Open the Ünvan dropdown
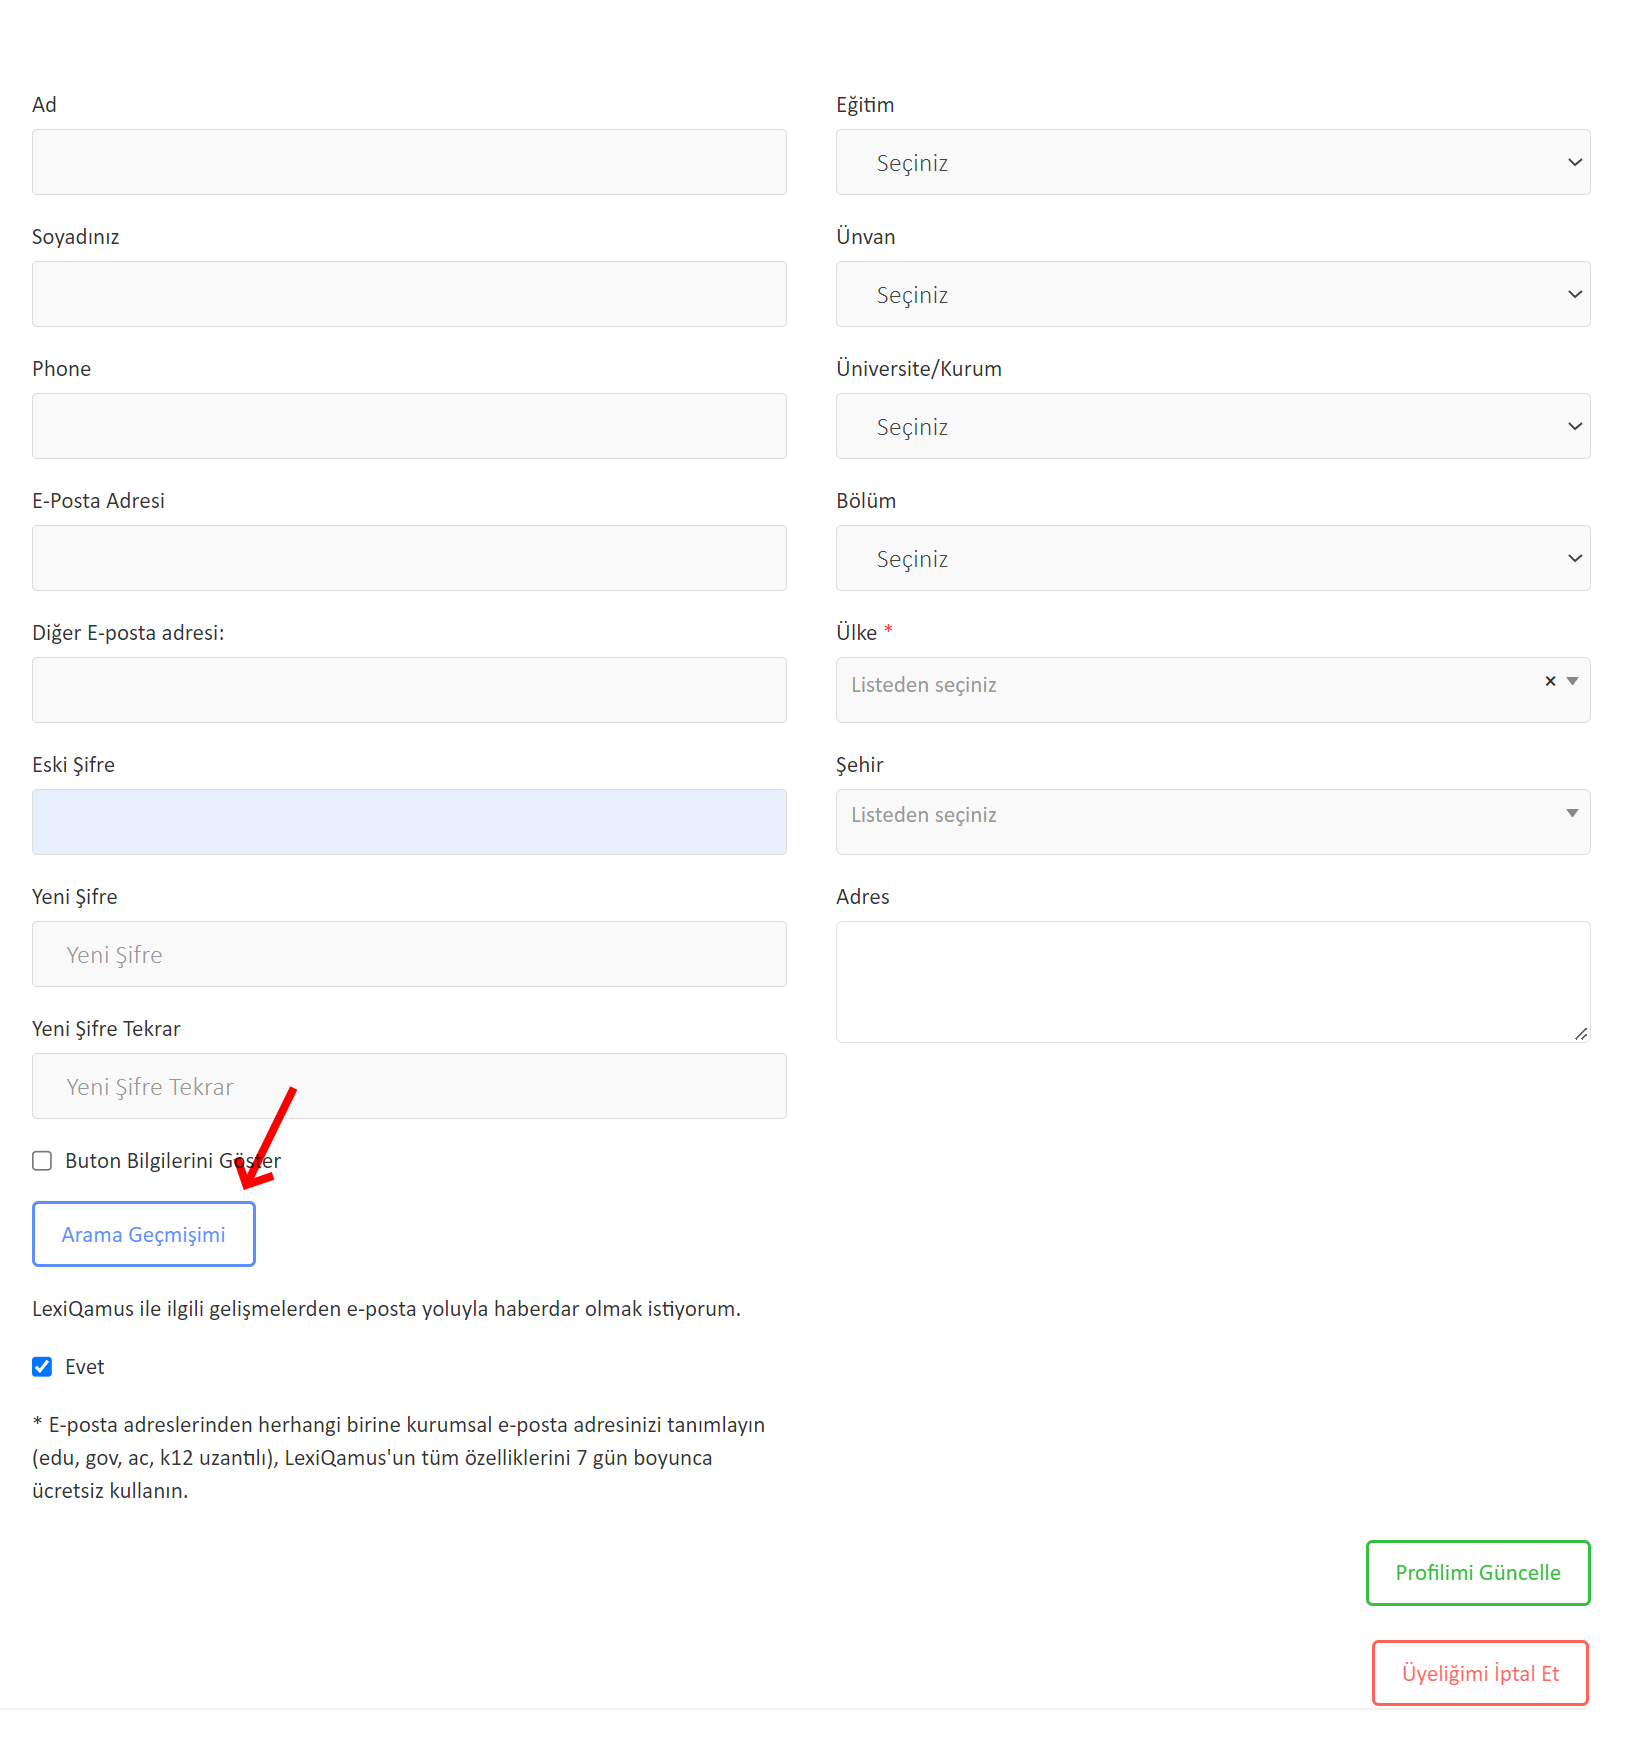 click(1212, 294)
